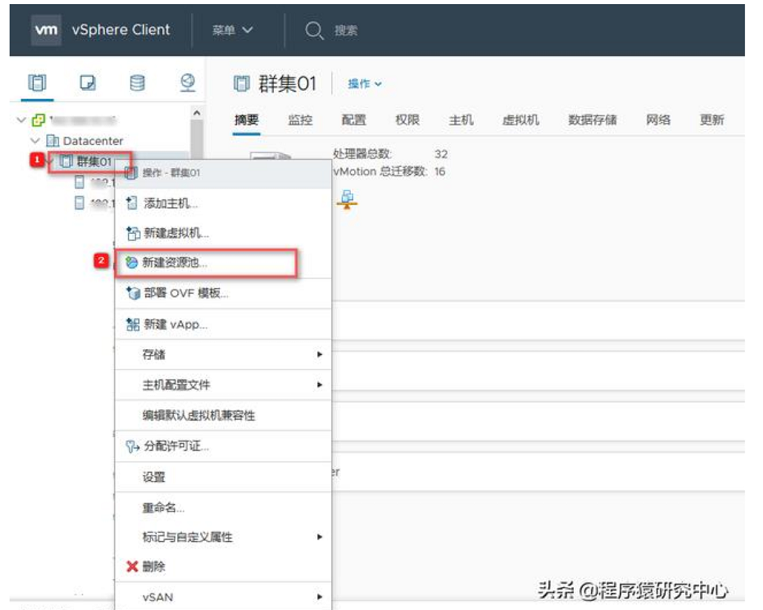Collapse the Datacenter tree node
This screenshot has width=763, height=610.
[35, 141]
